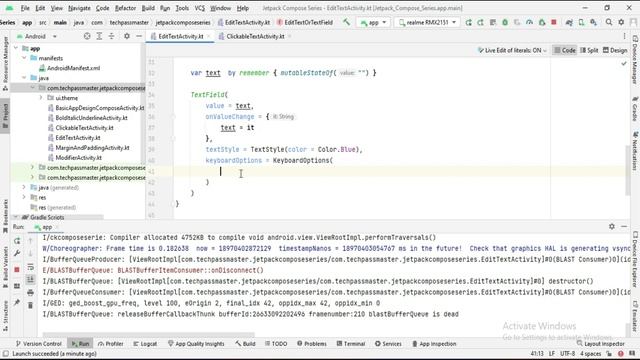Image resolution: width=640 pixels, height=360 pixels.
Task: Switch to ClickableTextActivity.kt editor tab
Action: point(255,36)
